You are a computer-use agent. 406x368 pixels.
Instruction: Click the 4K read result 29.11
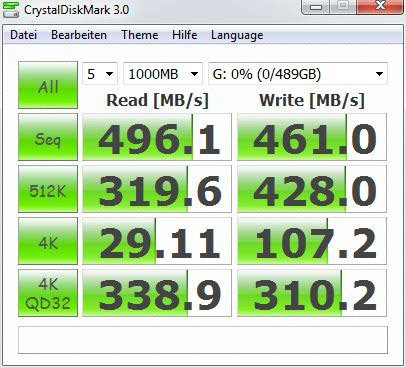[157, 241]
